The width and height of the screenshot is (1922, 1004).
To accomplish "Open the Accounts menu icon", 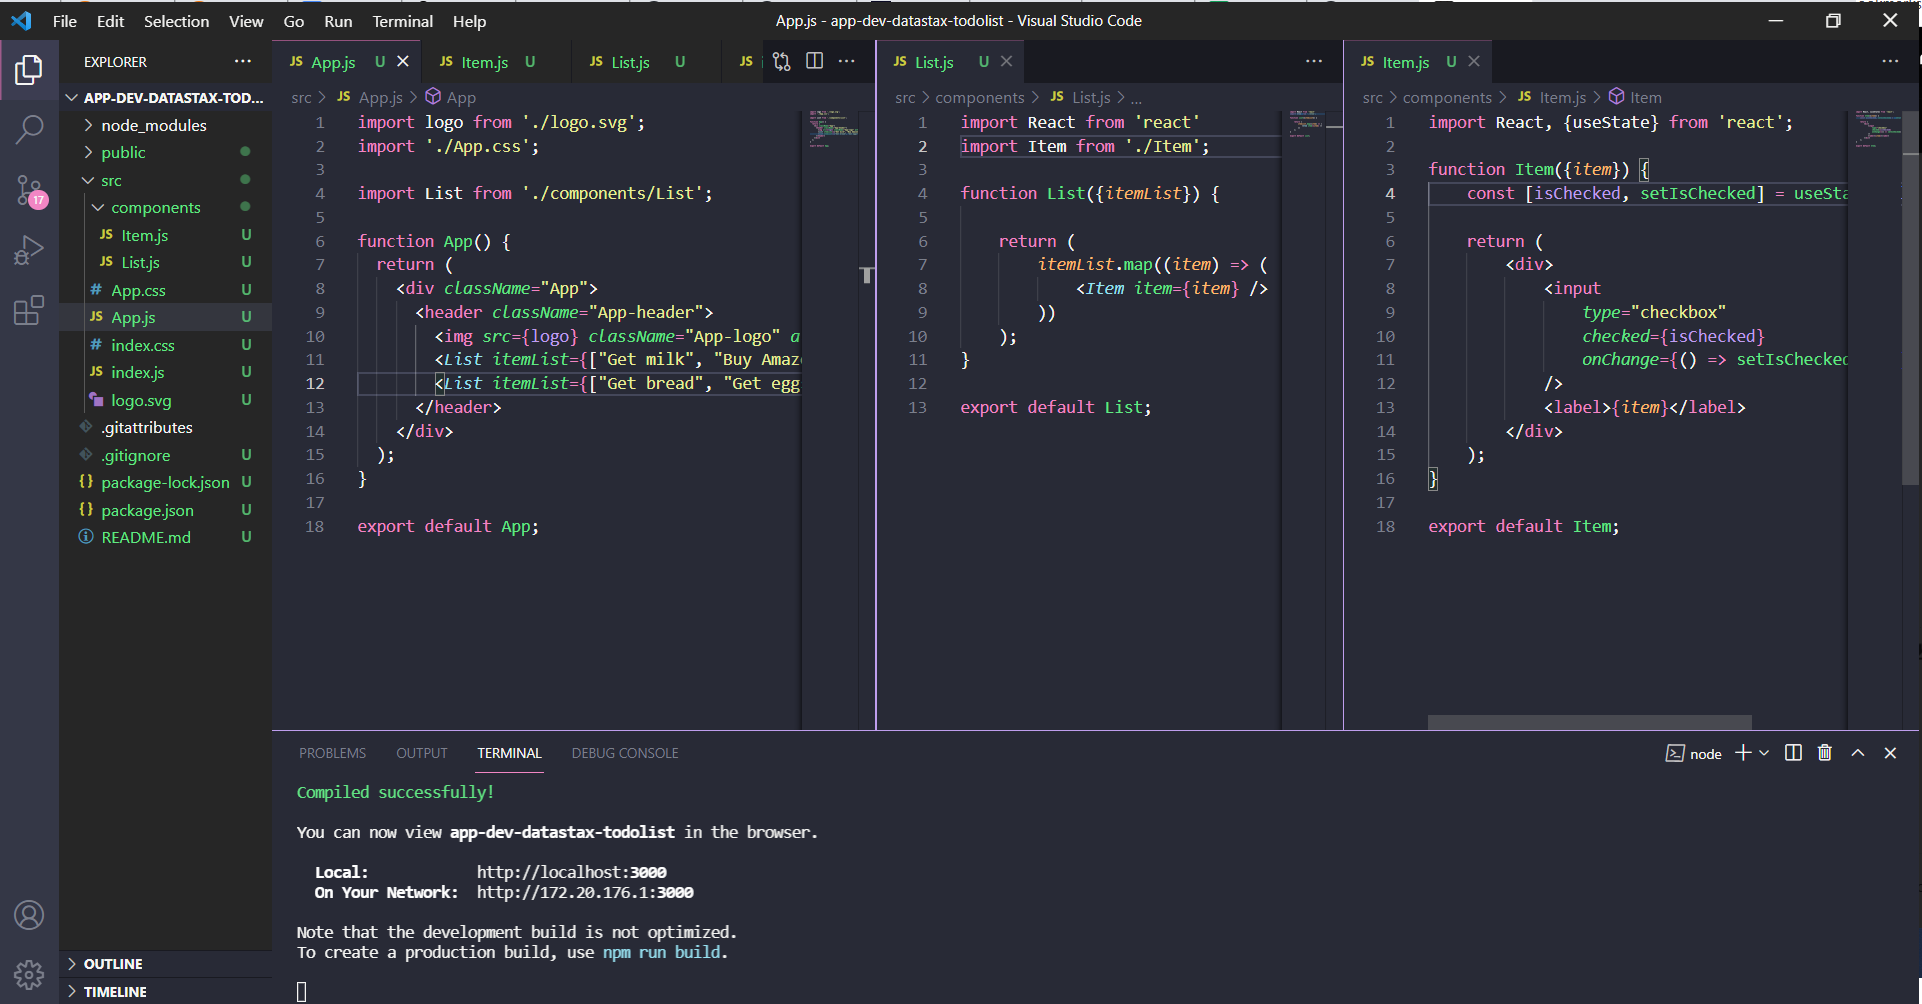I will (29, 915).
